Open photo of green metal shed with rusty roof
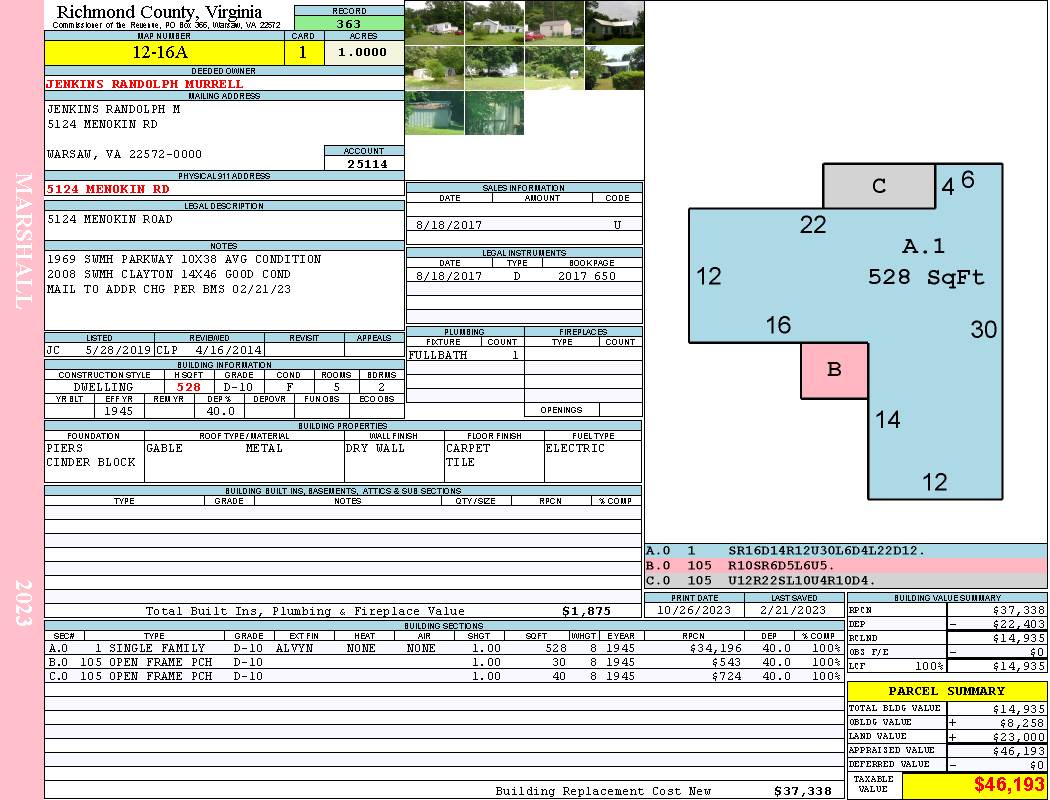This screenshot has height=800, width=1050. 434,112
